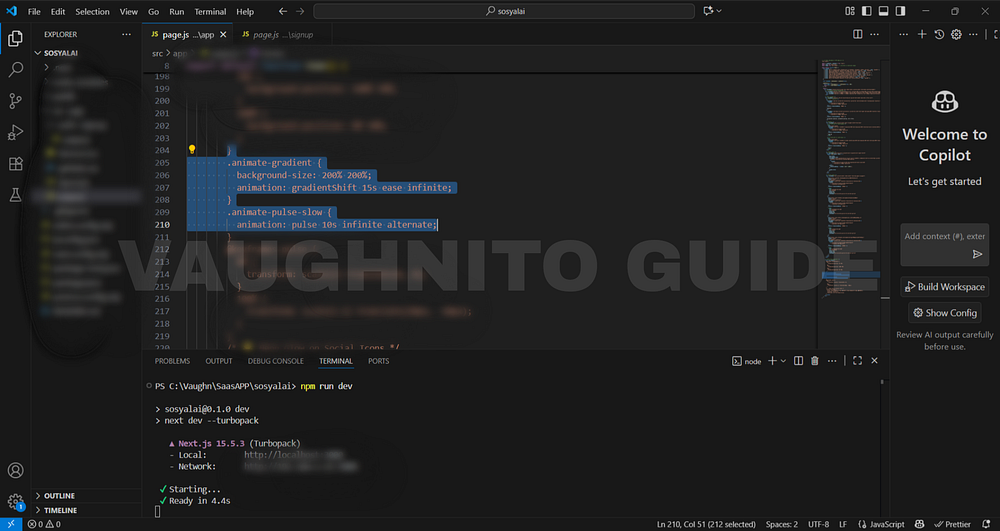The image size is (1000, 531).
Task: Switch to the PROBLEMS panel tab
Action: [x=172, y=361]
